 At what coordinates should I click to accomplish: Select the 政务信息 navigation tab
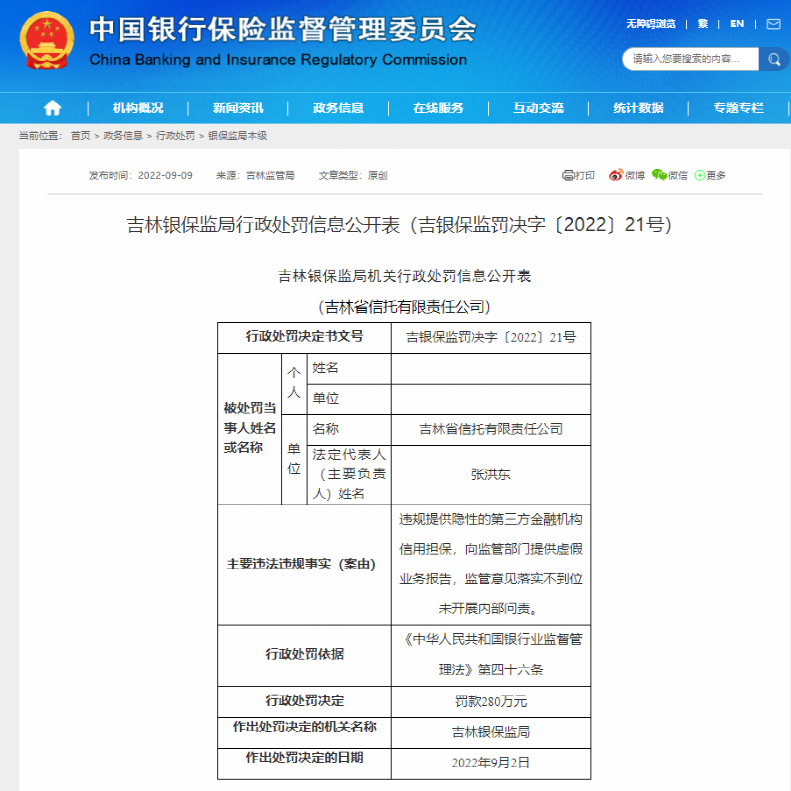(338, 108)
